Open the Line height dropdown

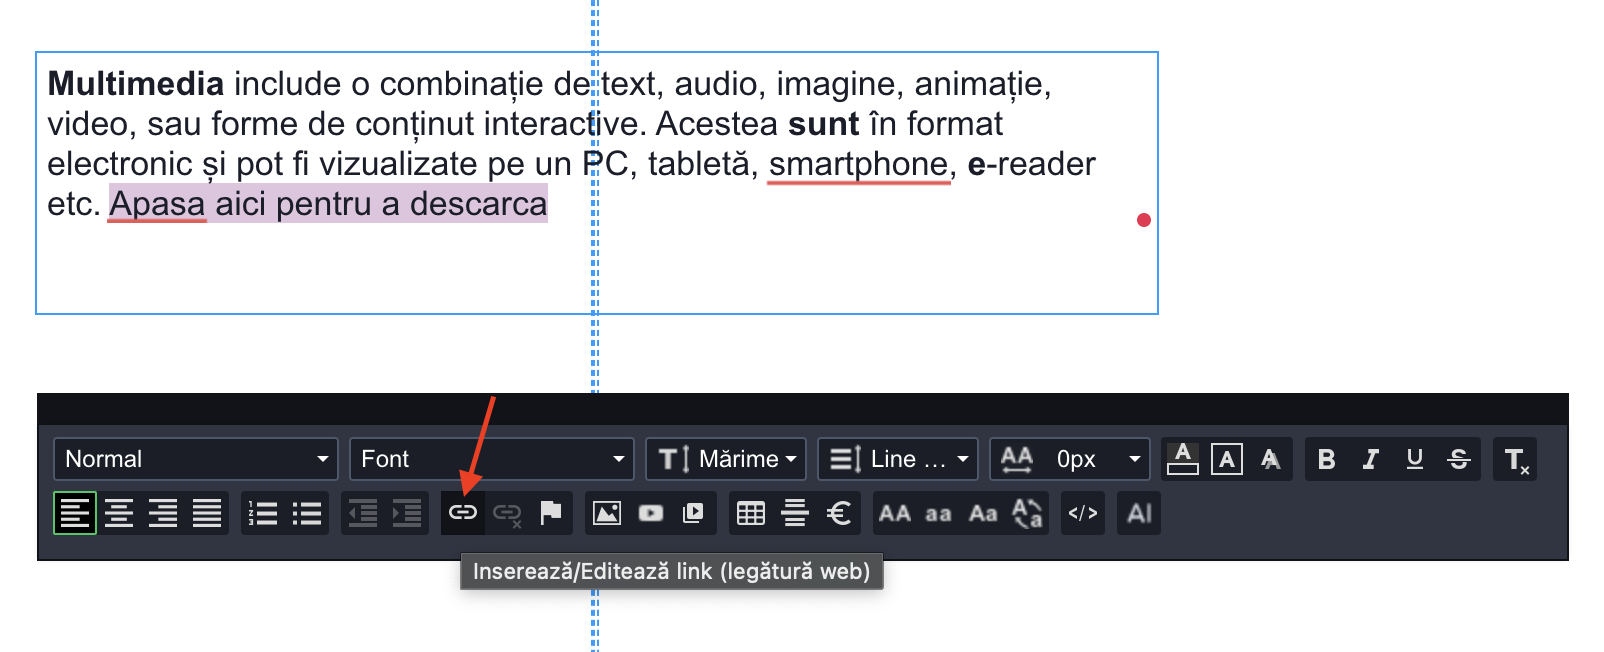coord(898,459)
